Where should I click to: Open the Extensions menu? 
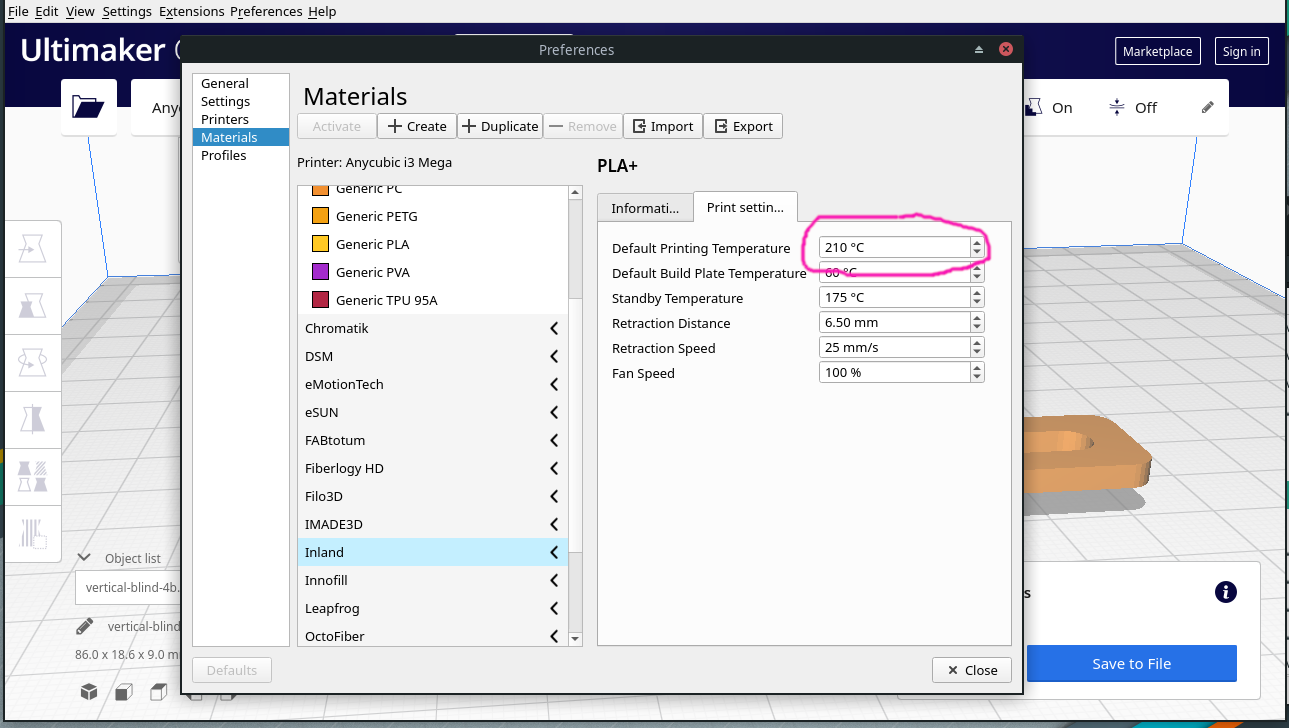click(x=192, y=11)
